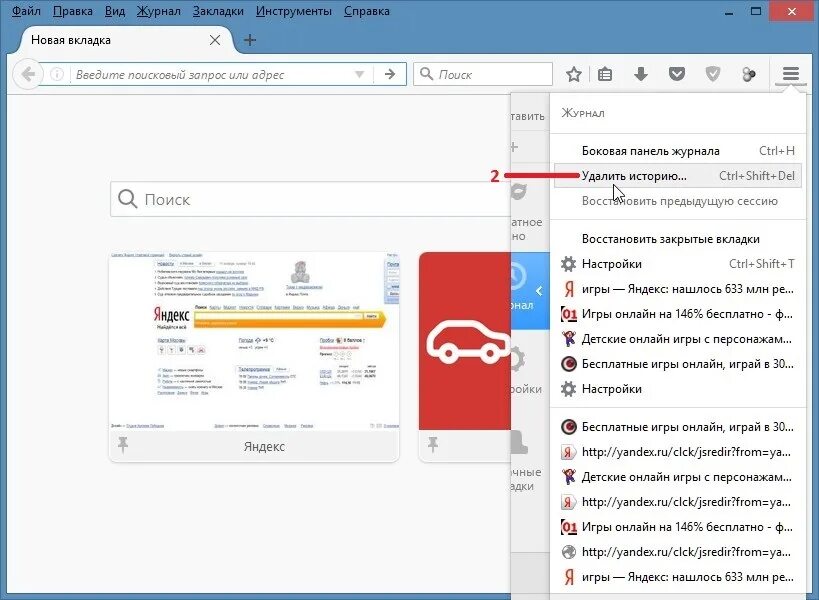
Task: Open first Игры онлайн на 146% entry
Action: [x=677, y=314]
